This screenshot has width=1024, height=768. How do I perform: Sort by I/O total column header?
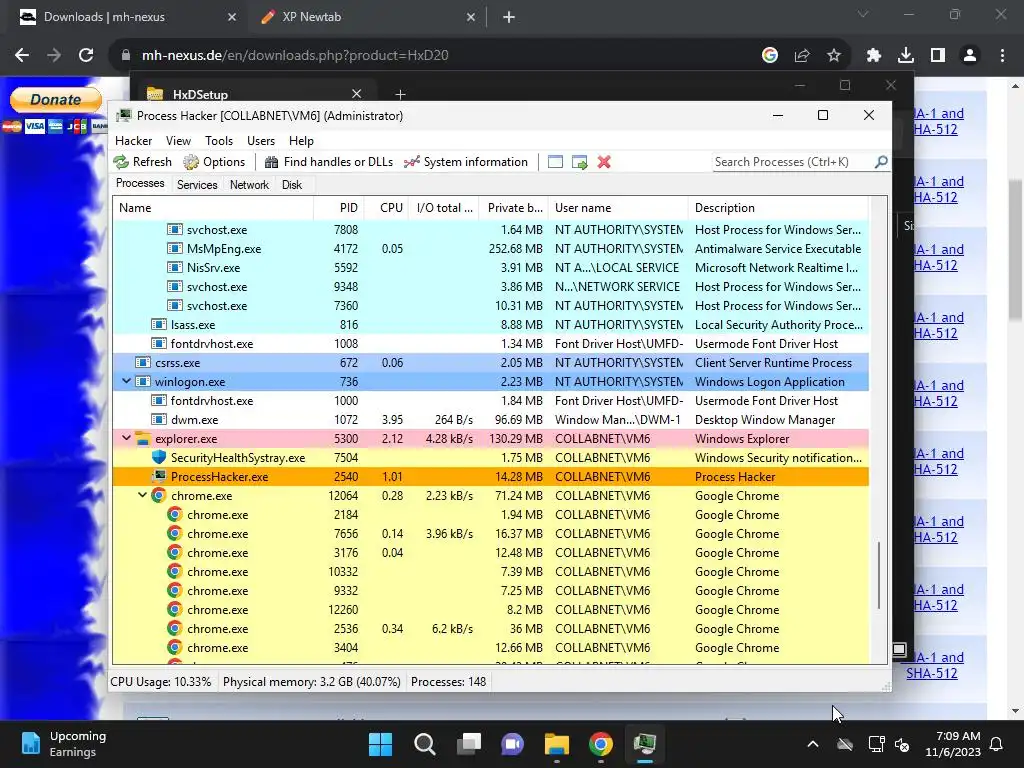click(x=443, y=208)
